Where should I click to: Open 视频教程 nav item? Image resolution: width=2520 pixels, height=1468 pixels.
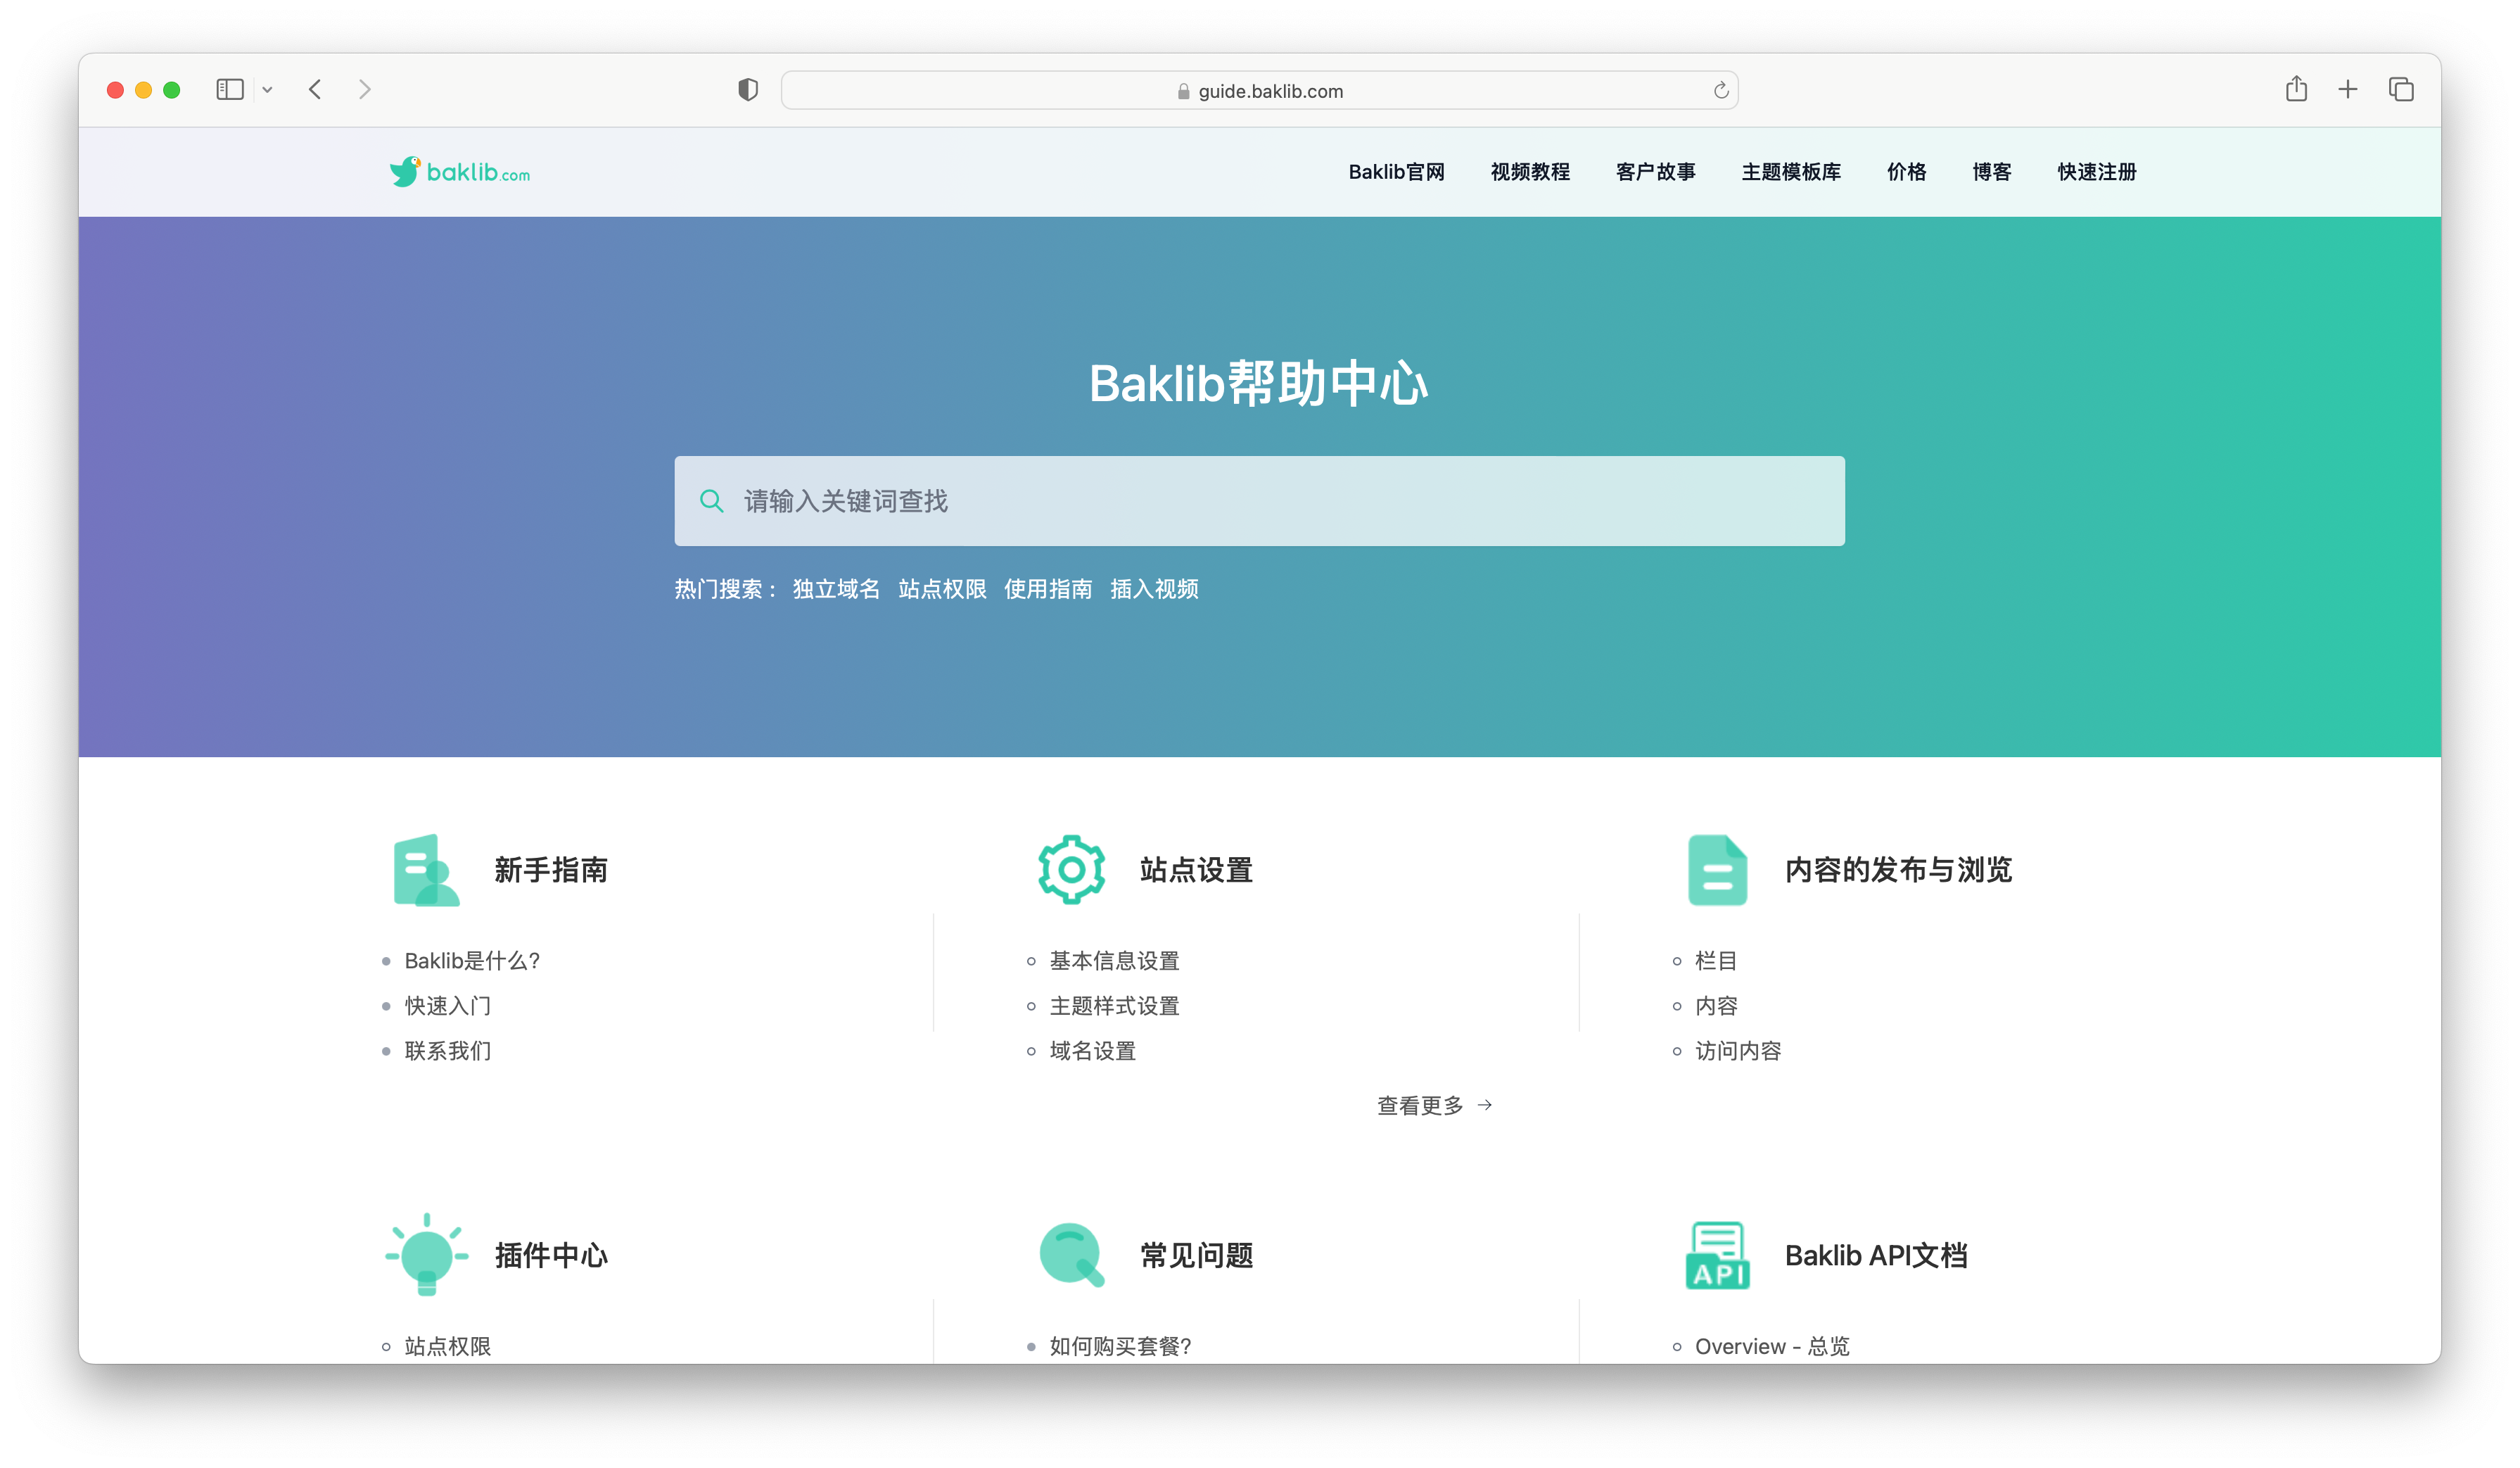(x=1530, y=172)
